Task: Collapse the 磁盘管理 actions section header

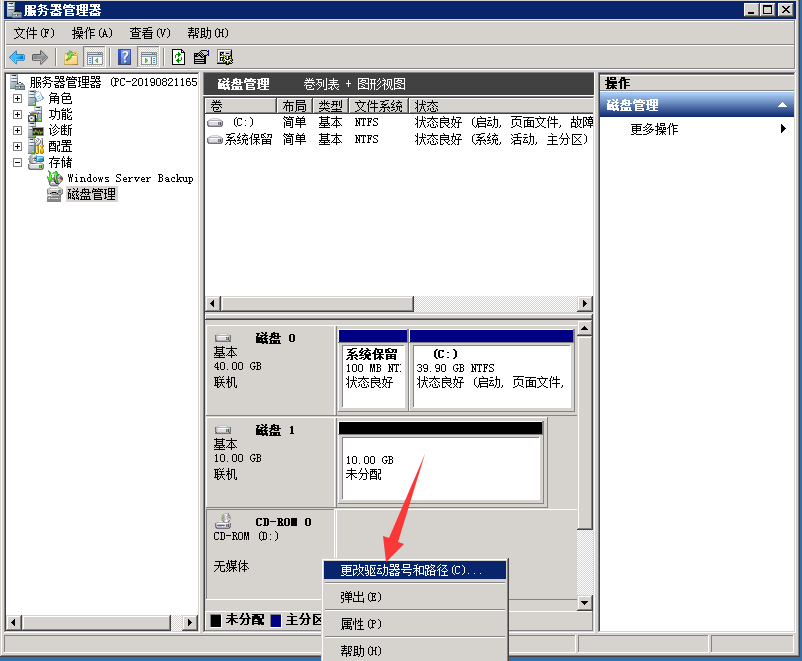Action: (783, 105)
